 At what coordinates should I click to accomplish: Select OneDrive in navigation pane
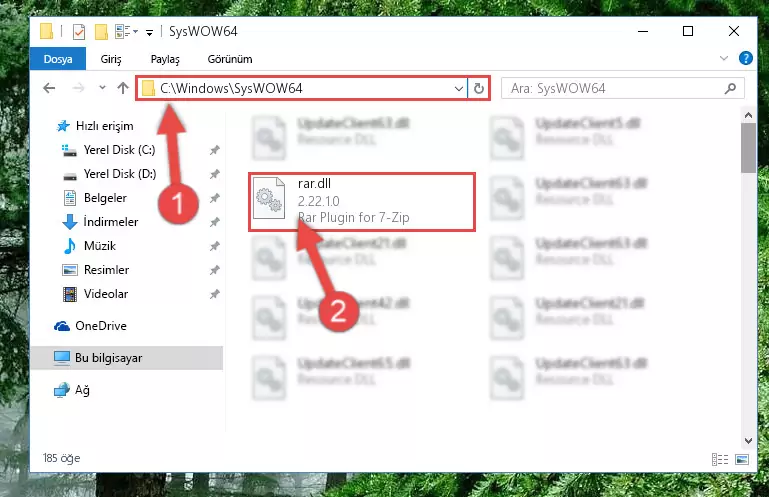(90, 326)
